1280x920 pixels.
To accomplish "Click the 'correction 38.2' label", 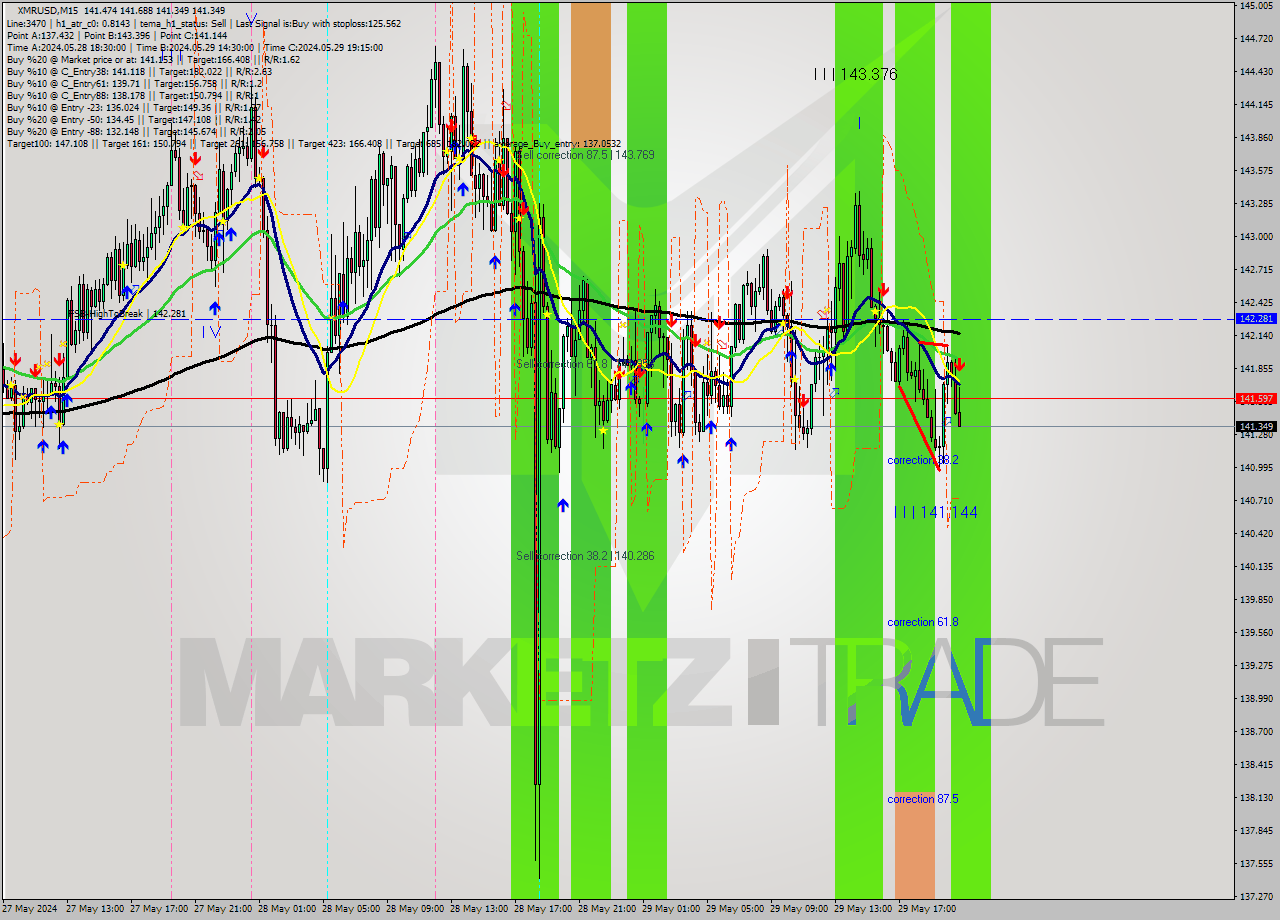I will [x=922, y=460].
